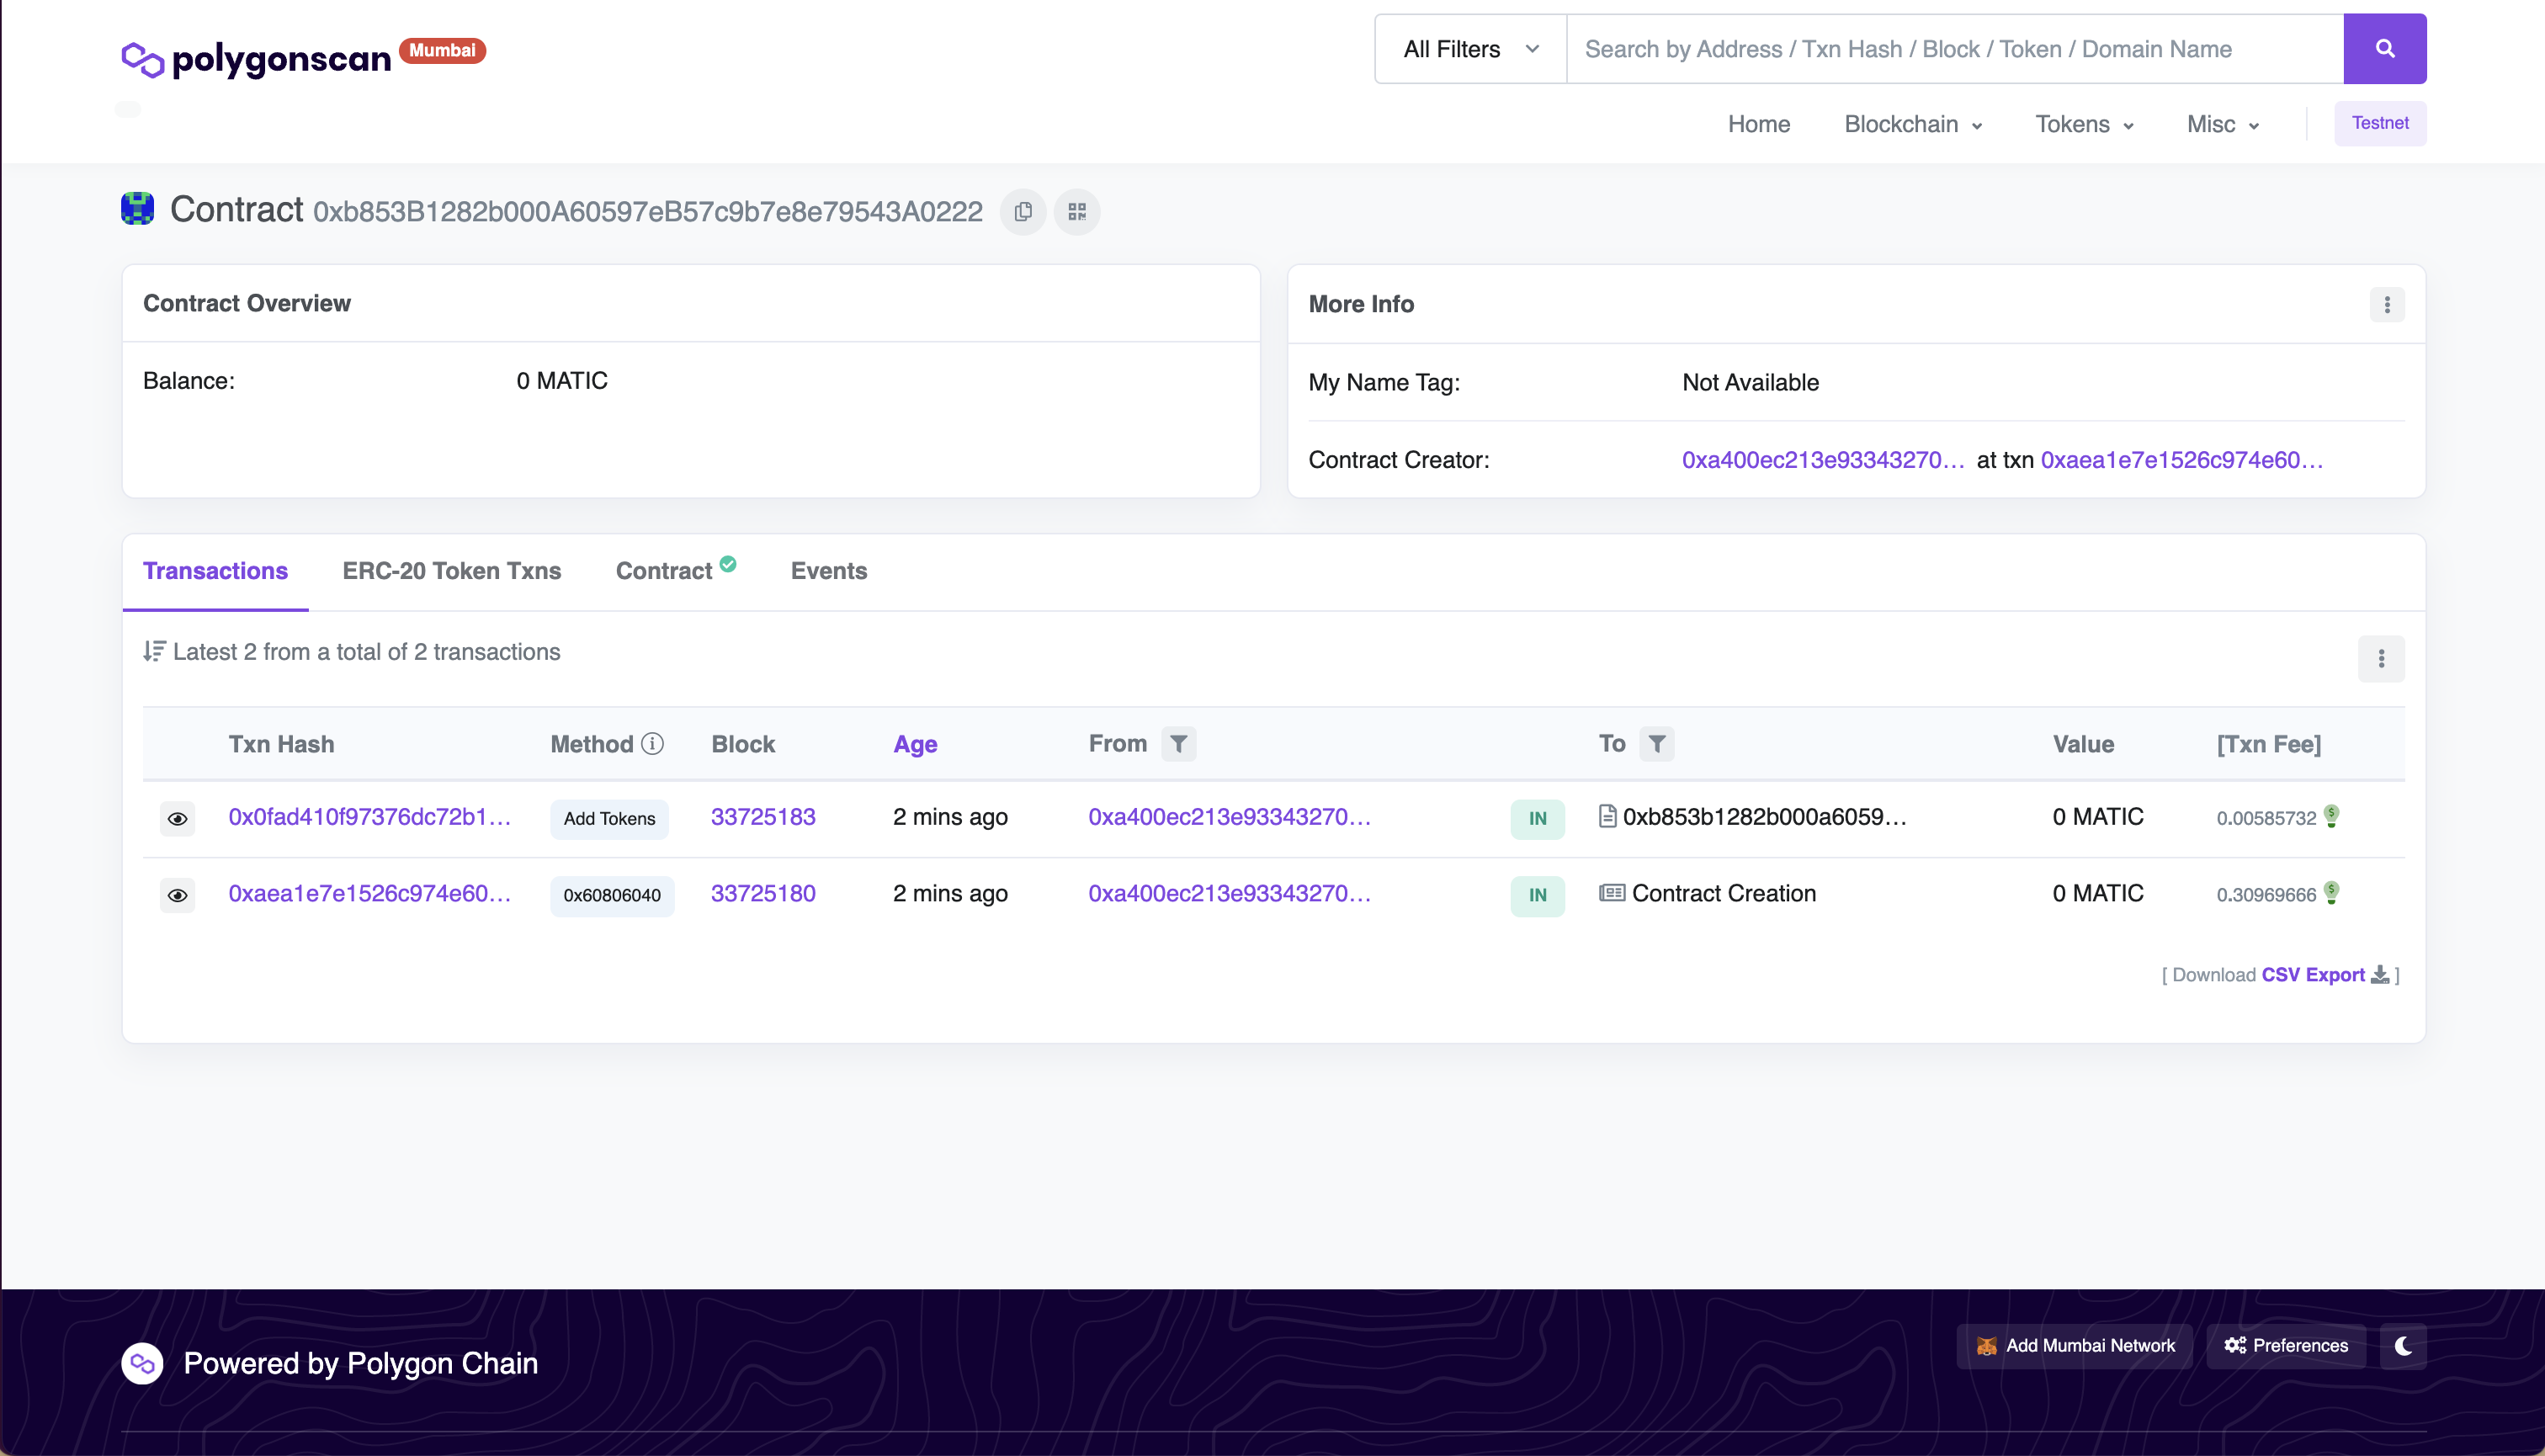The width and height of the screenshot is (2545, 1456).
Task: Show the QR code for the contract address
Action: pos(1076,212)
